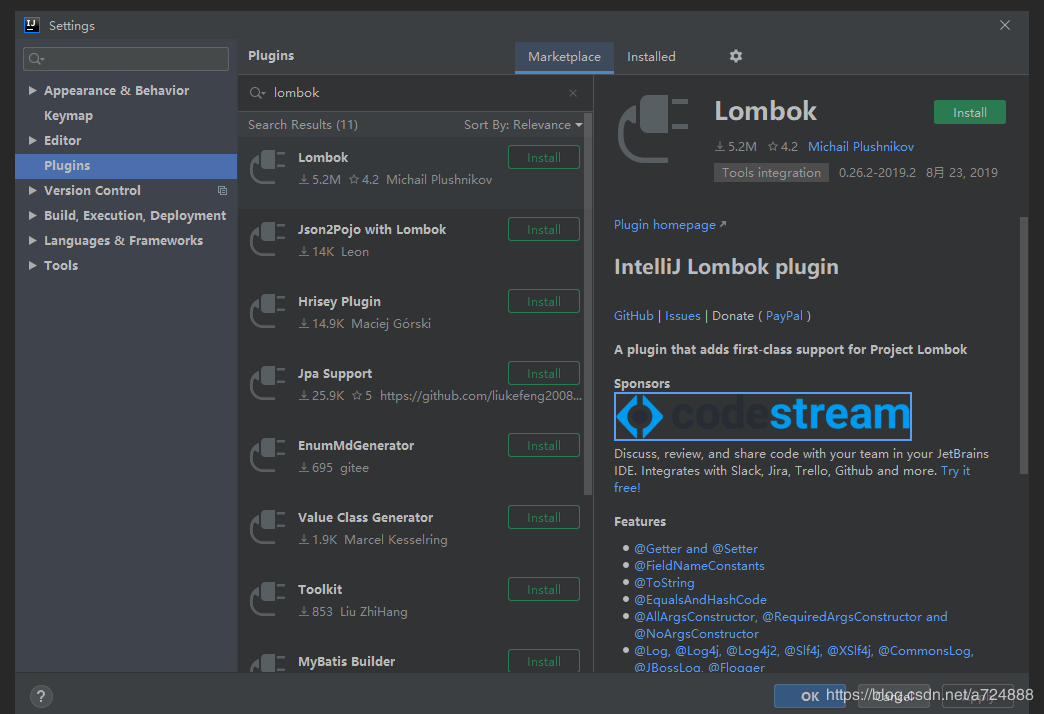The image size is (1044, 714).
Task: Install the Value Class Generator plugin
Action: (x=543, y=518)
